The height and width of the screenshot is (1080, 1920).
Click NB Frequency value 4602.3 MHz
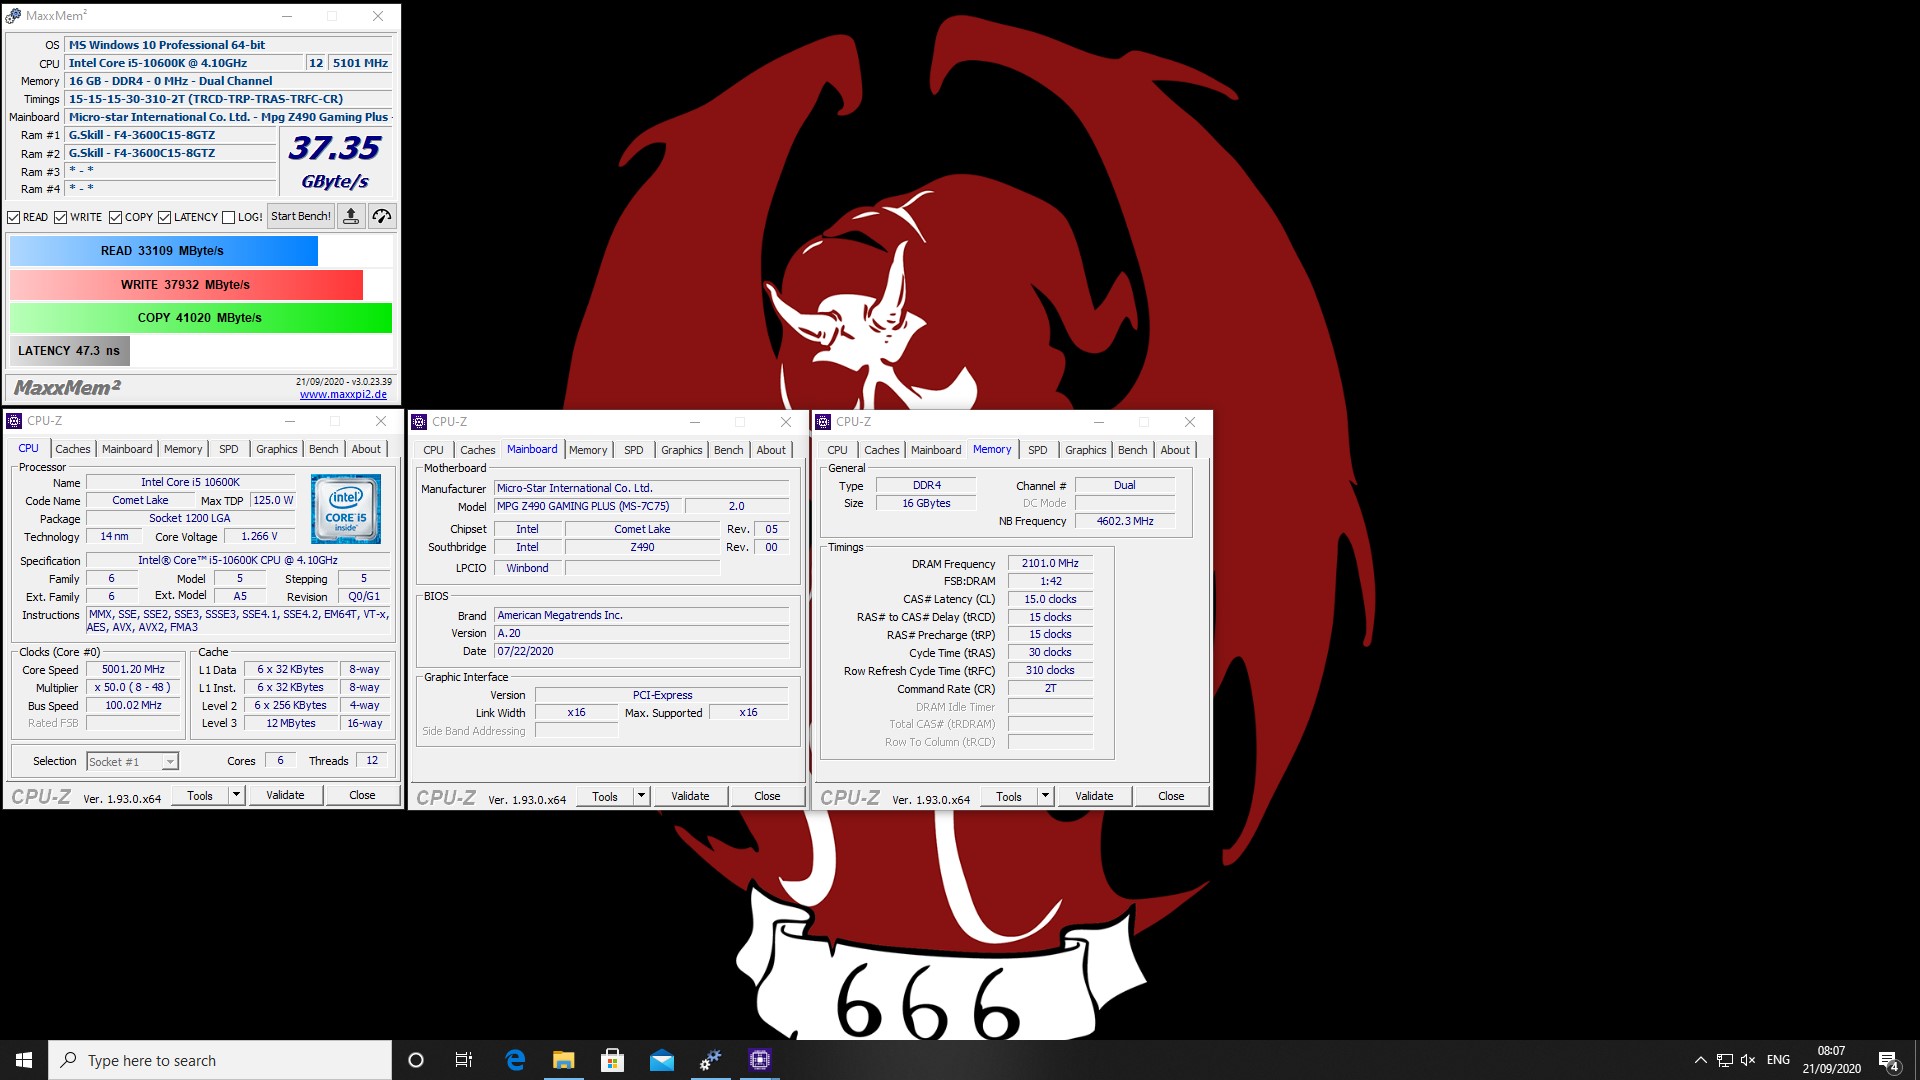[1125, 521]
